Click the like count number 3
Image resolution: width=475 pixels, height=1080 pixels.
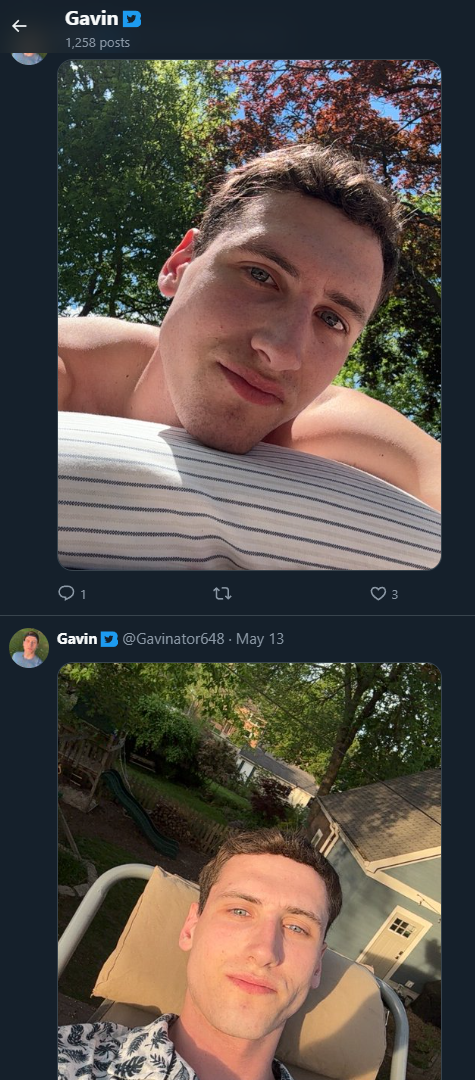click(394, 594)
